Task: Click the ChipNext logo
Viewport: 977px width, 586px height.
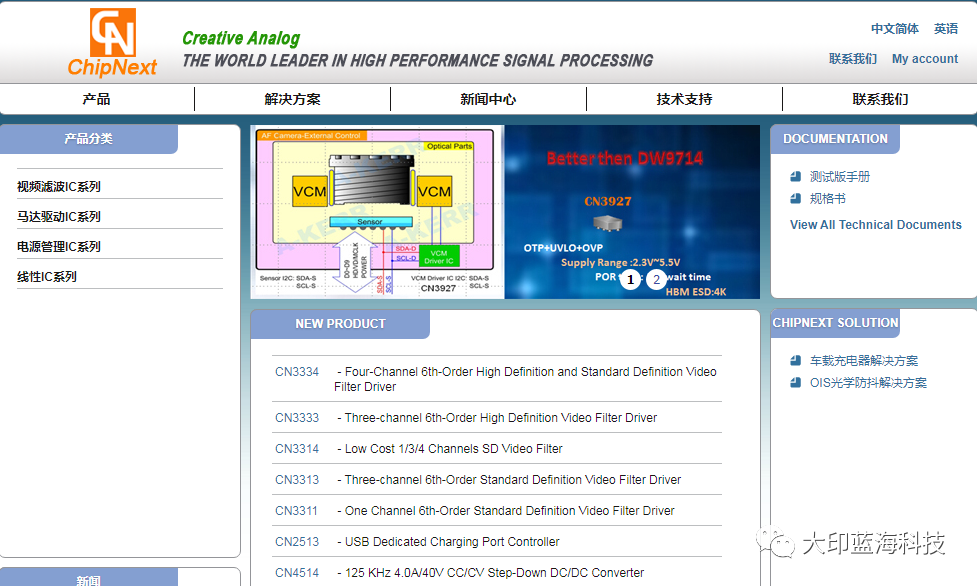Action: point(112,43)
